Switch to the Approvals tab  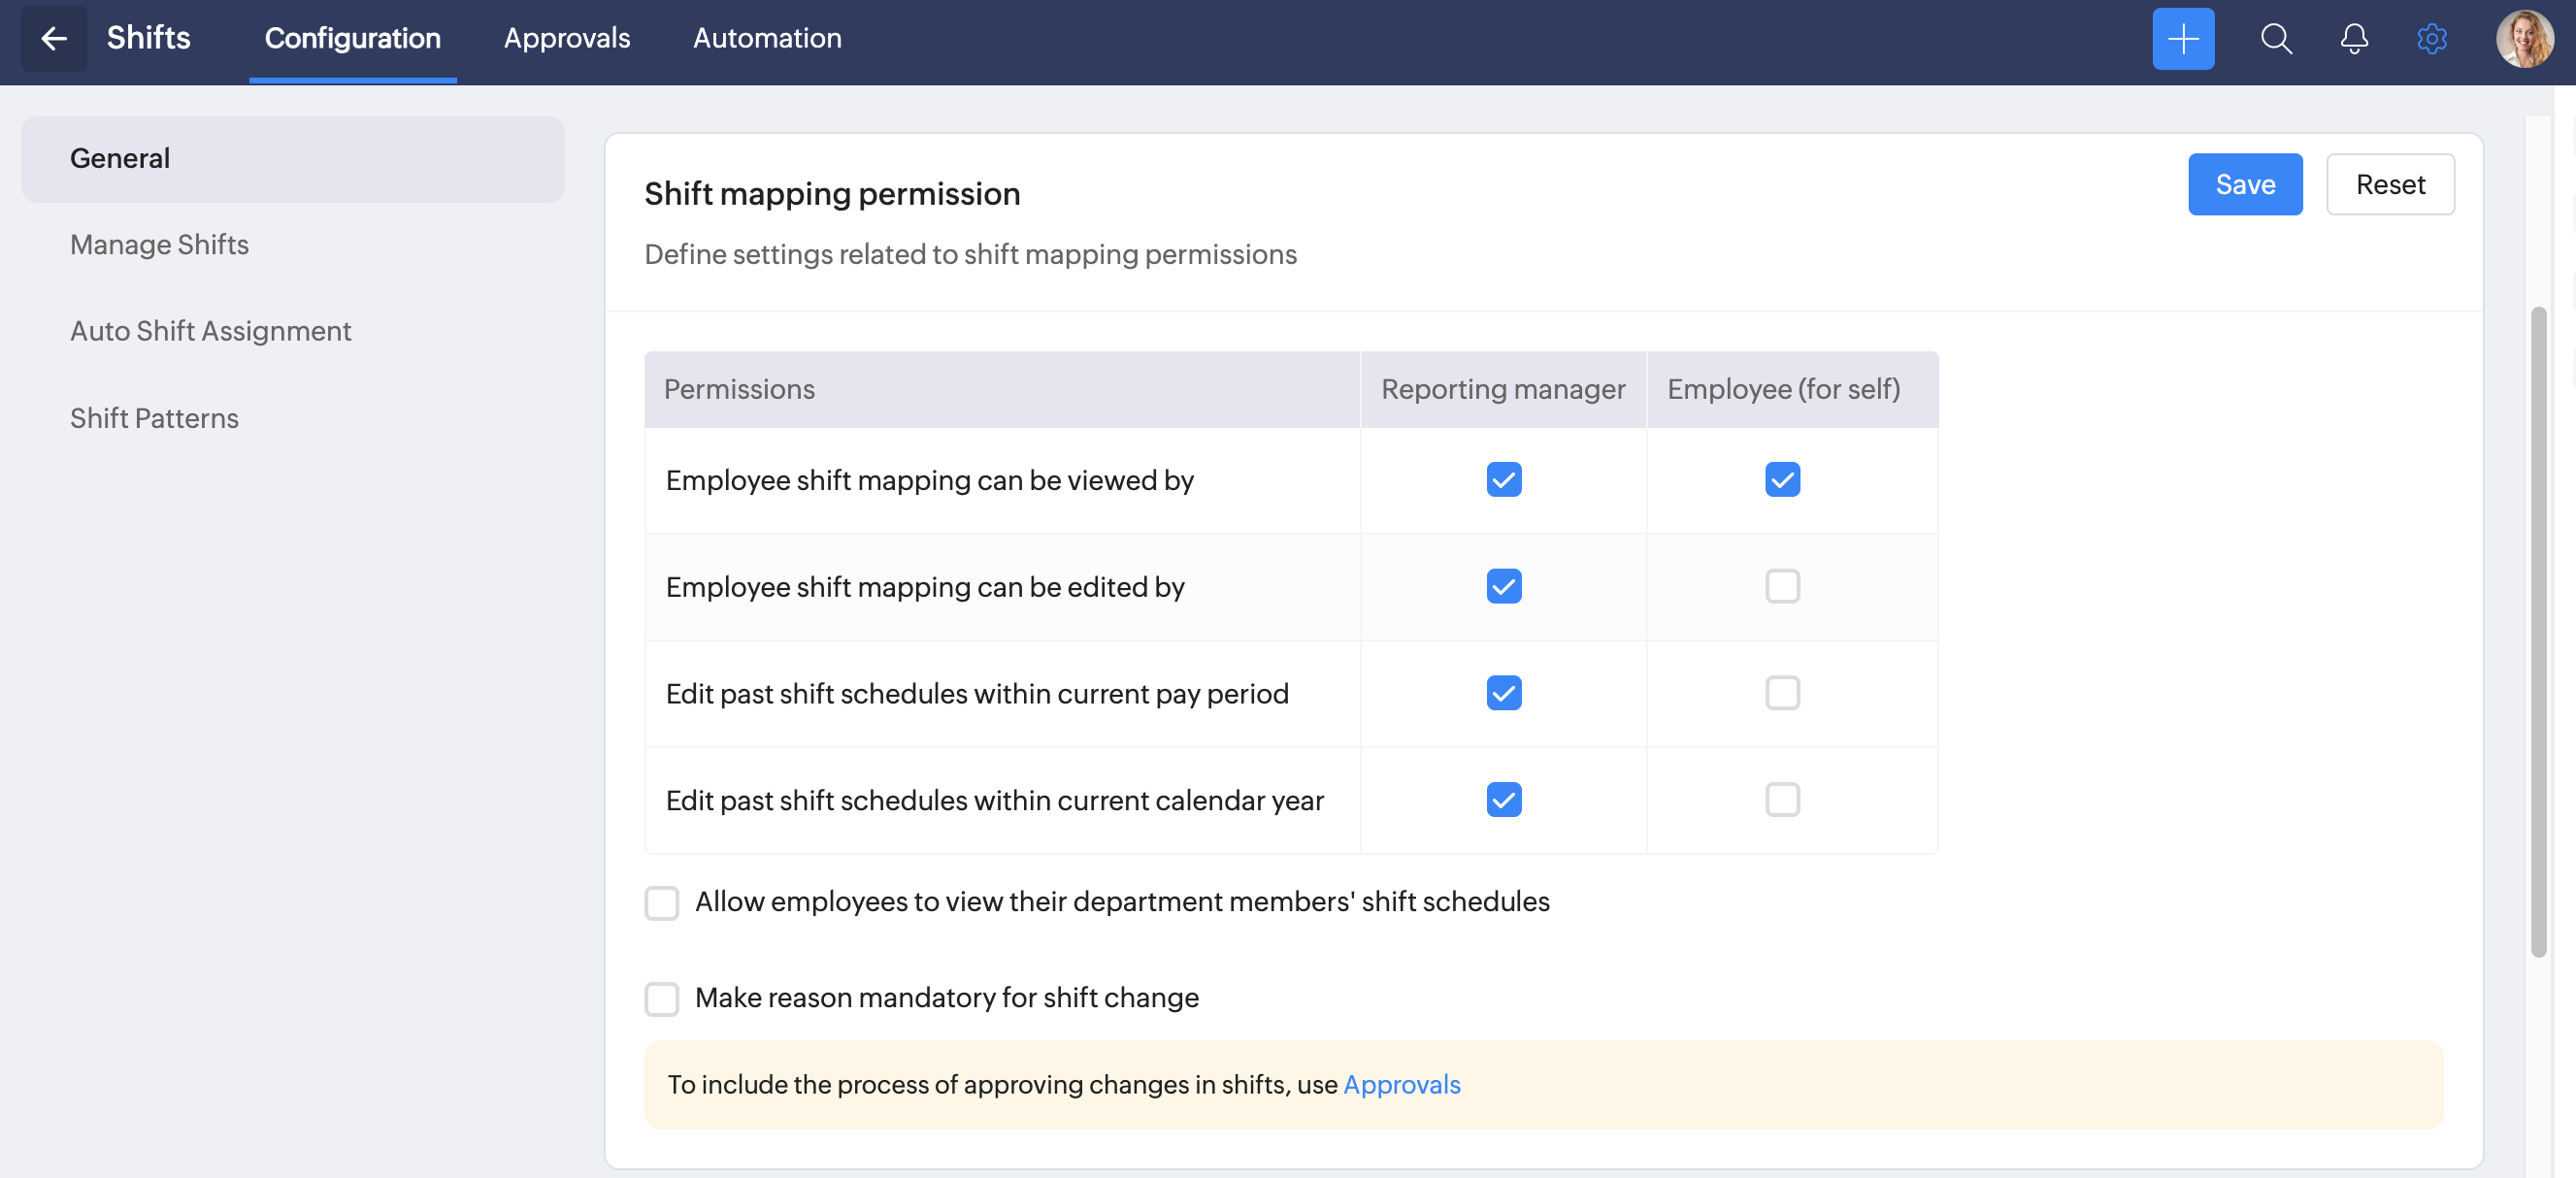(x=566, y=38)
